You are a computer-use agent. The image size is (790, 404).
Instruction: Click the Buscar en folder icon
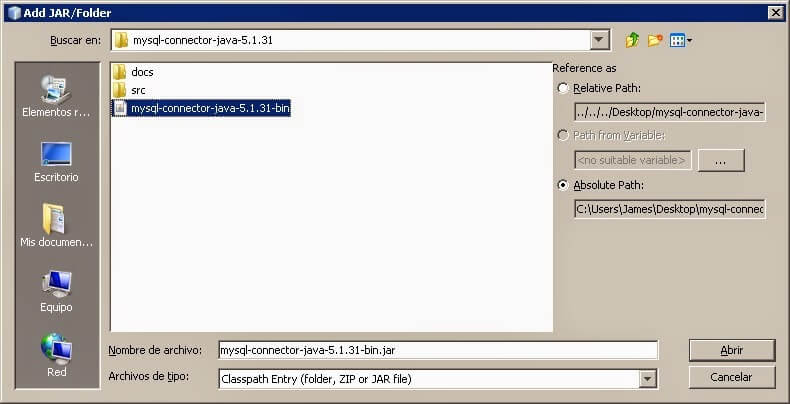tap(121, 40)
